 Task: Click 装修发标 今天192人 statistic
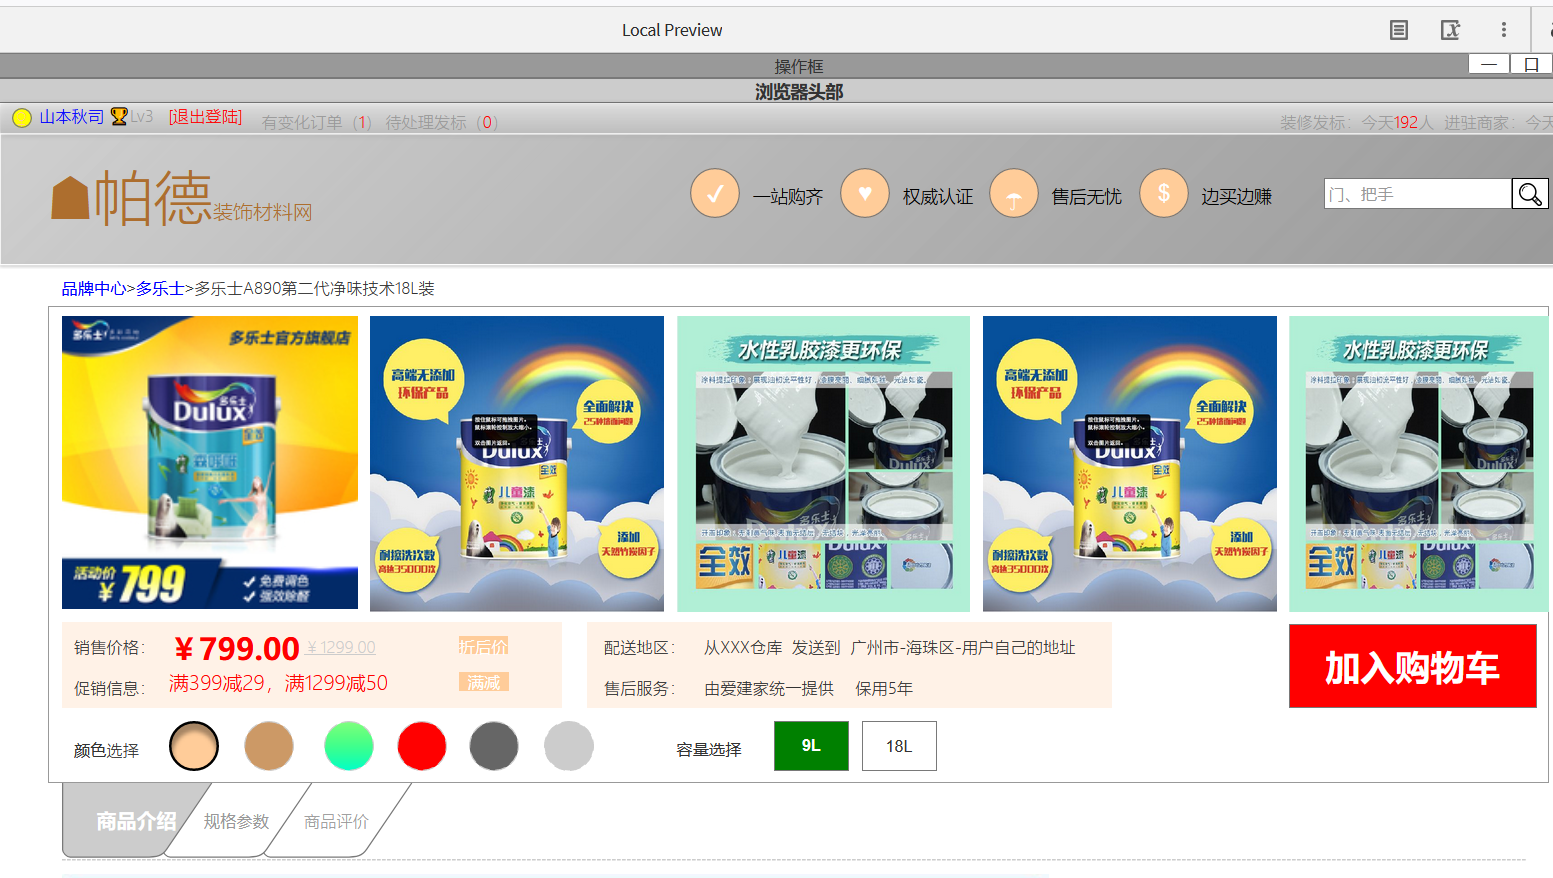point(1357,122)
